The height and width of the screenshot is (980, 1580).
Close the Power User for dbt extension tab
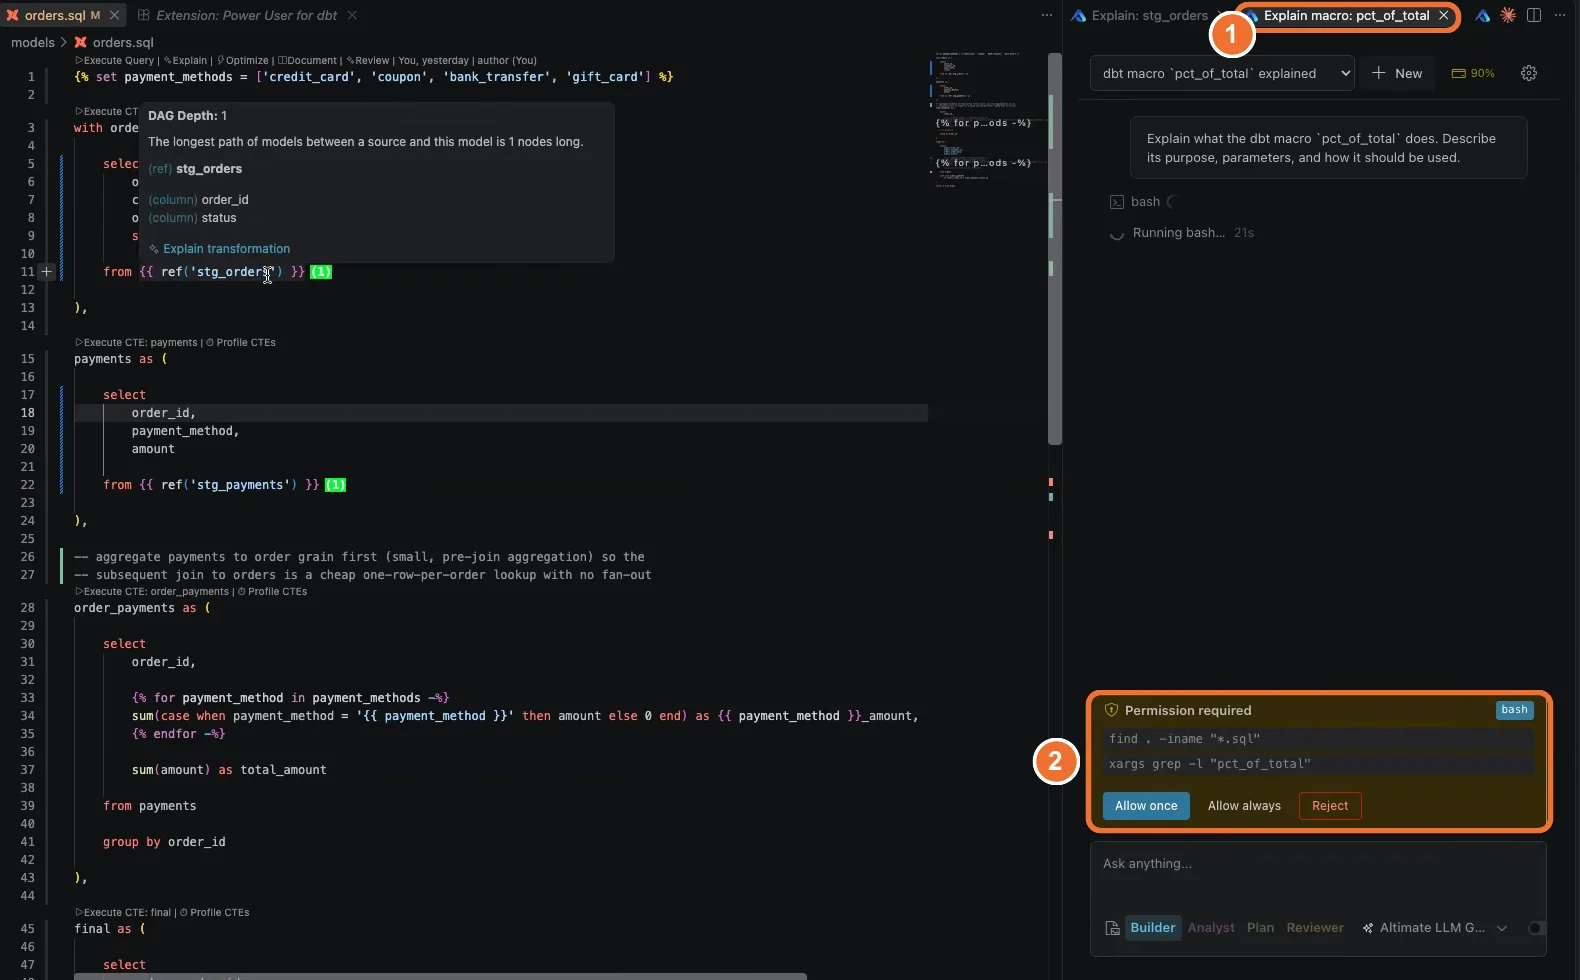352,15
